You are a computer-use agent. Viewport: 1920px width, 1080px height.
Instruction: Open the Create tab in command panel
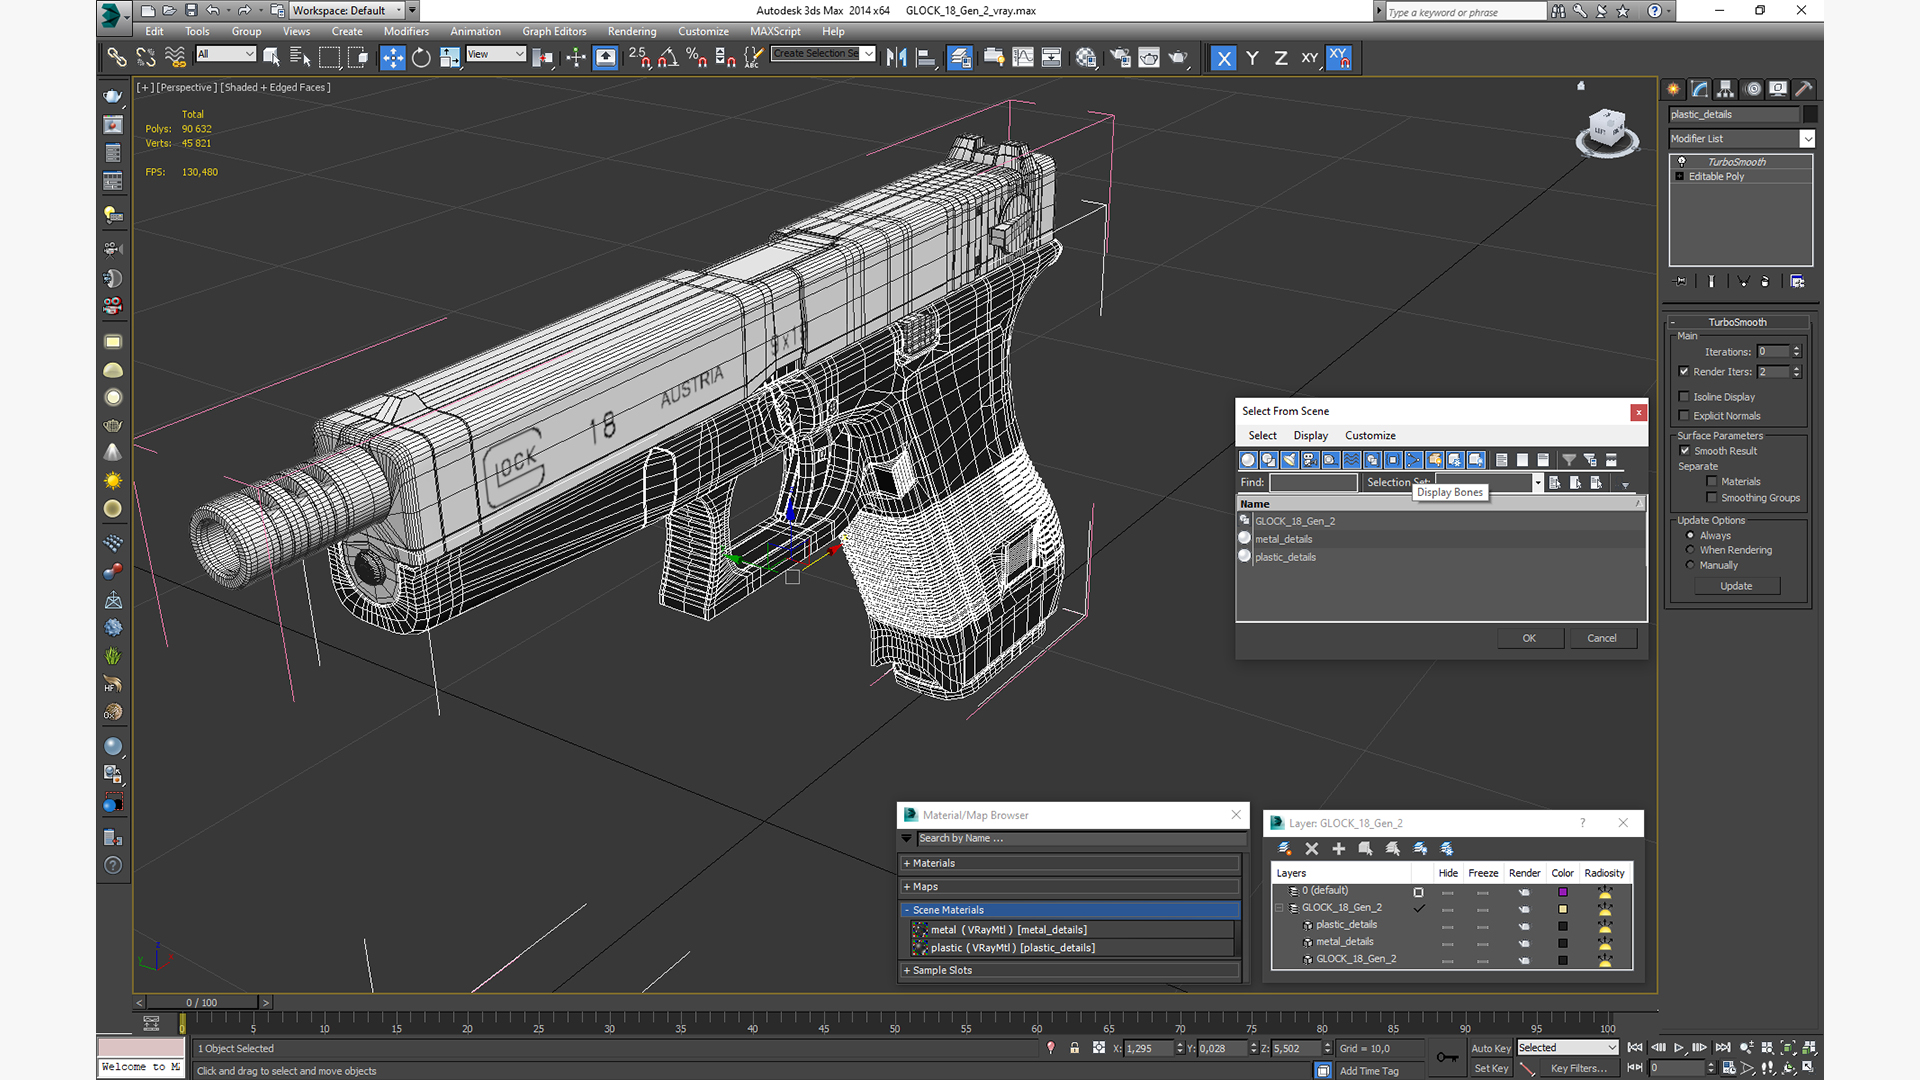coord(1674,89)
